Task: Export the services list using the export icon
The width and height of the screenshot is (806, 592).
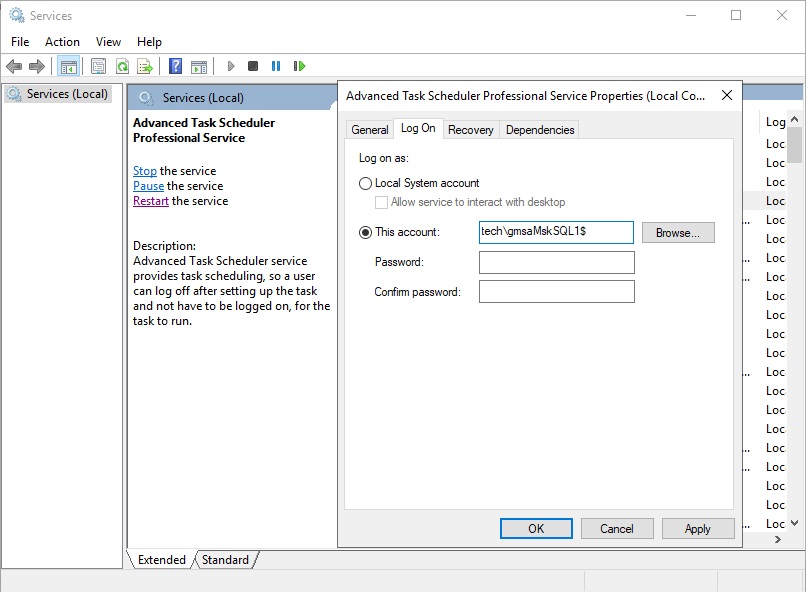Action: [x=147, y=66]
